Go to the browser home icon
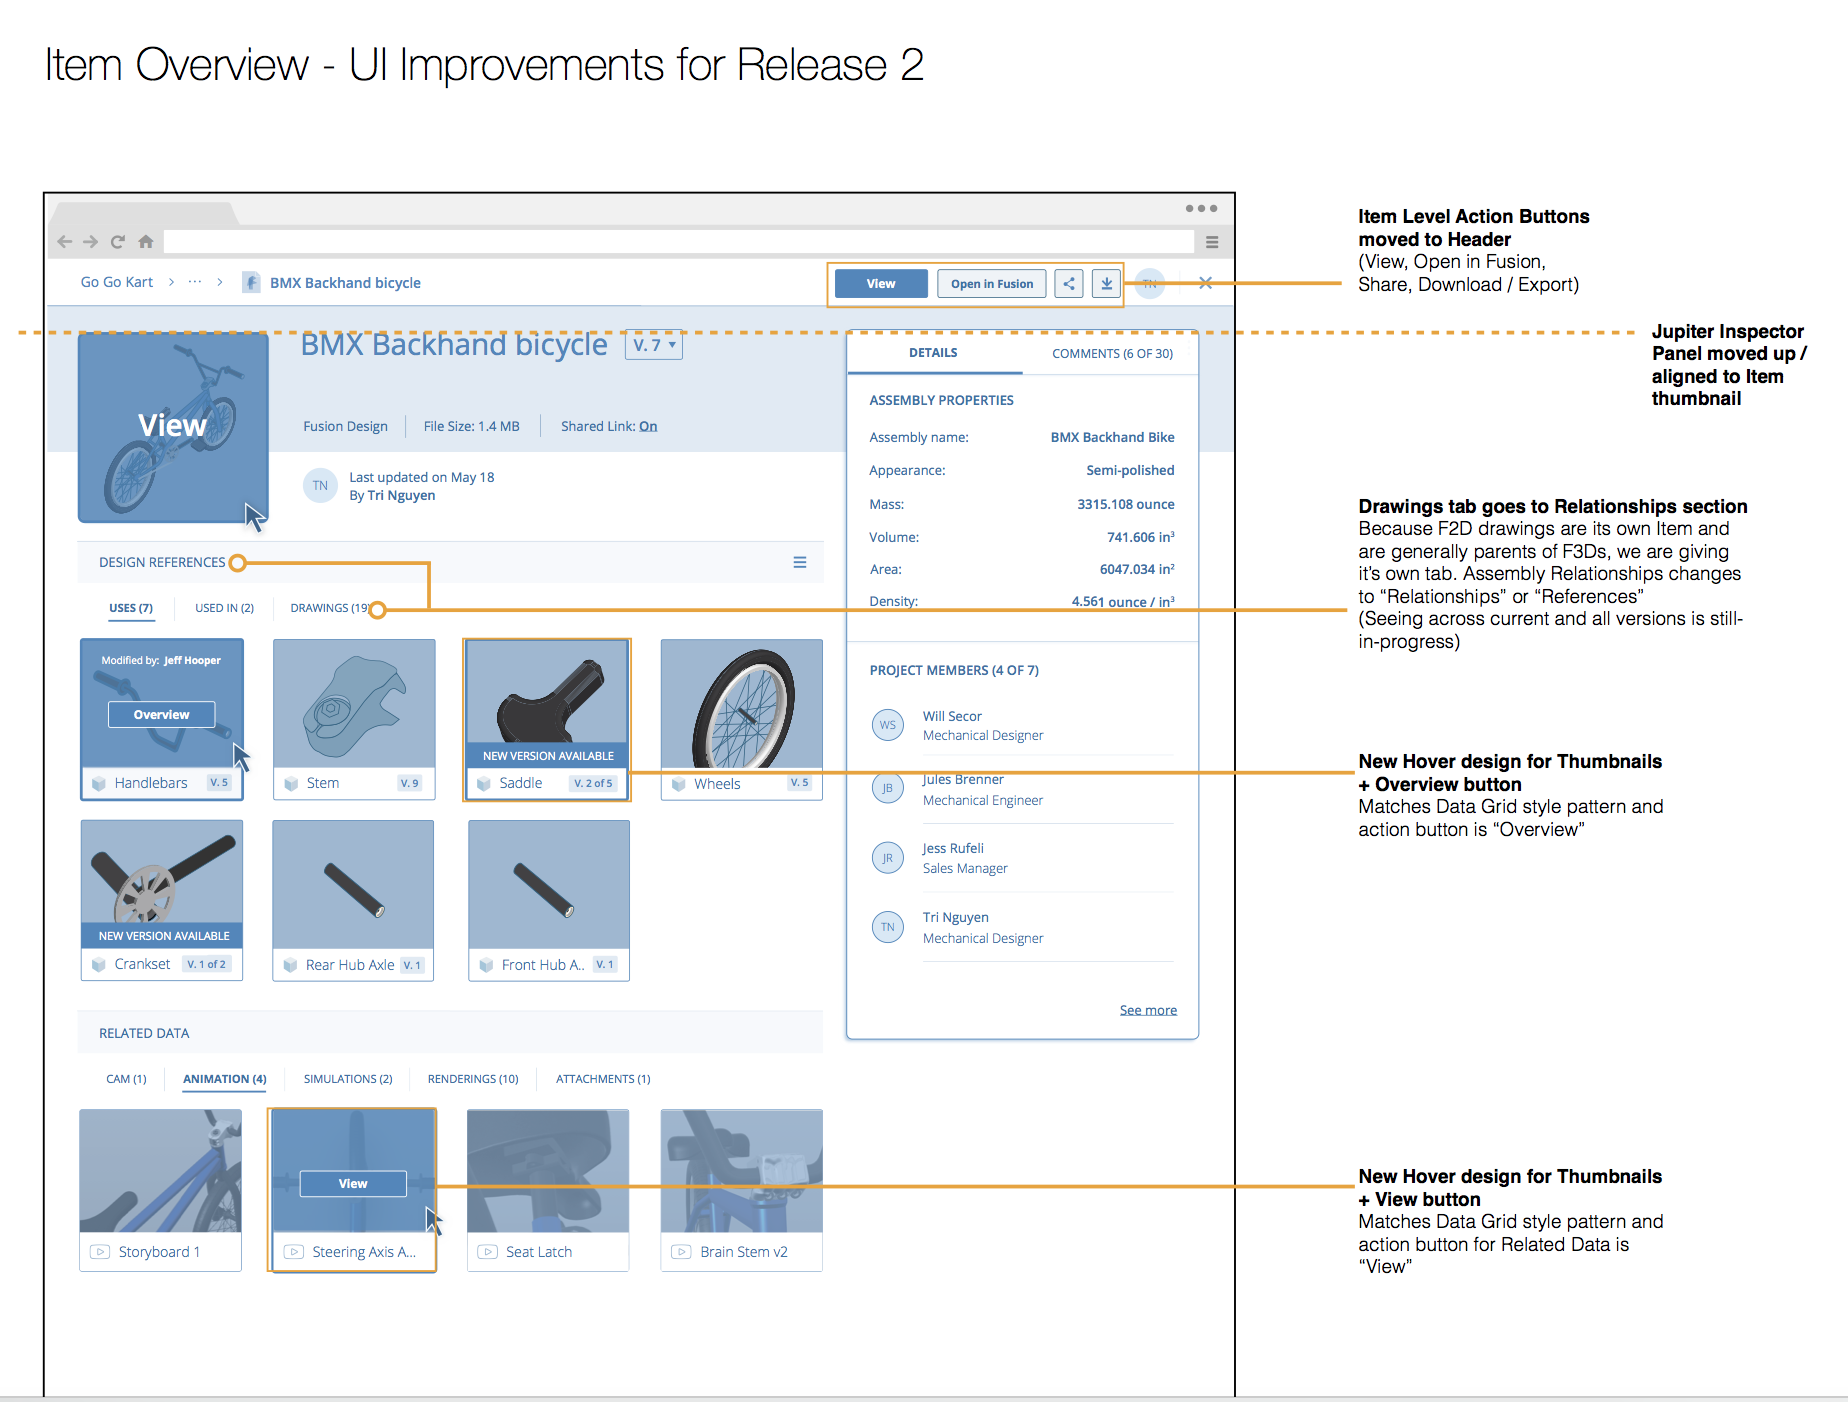This screenshot has height=1402, width=1848. click(146, 241)
